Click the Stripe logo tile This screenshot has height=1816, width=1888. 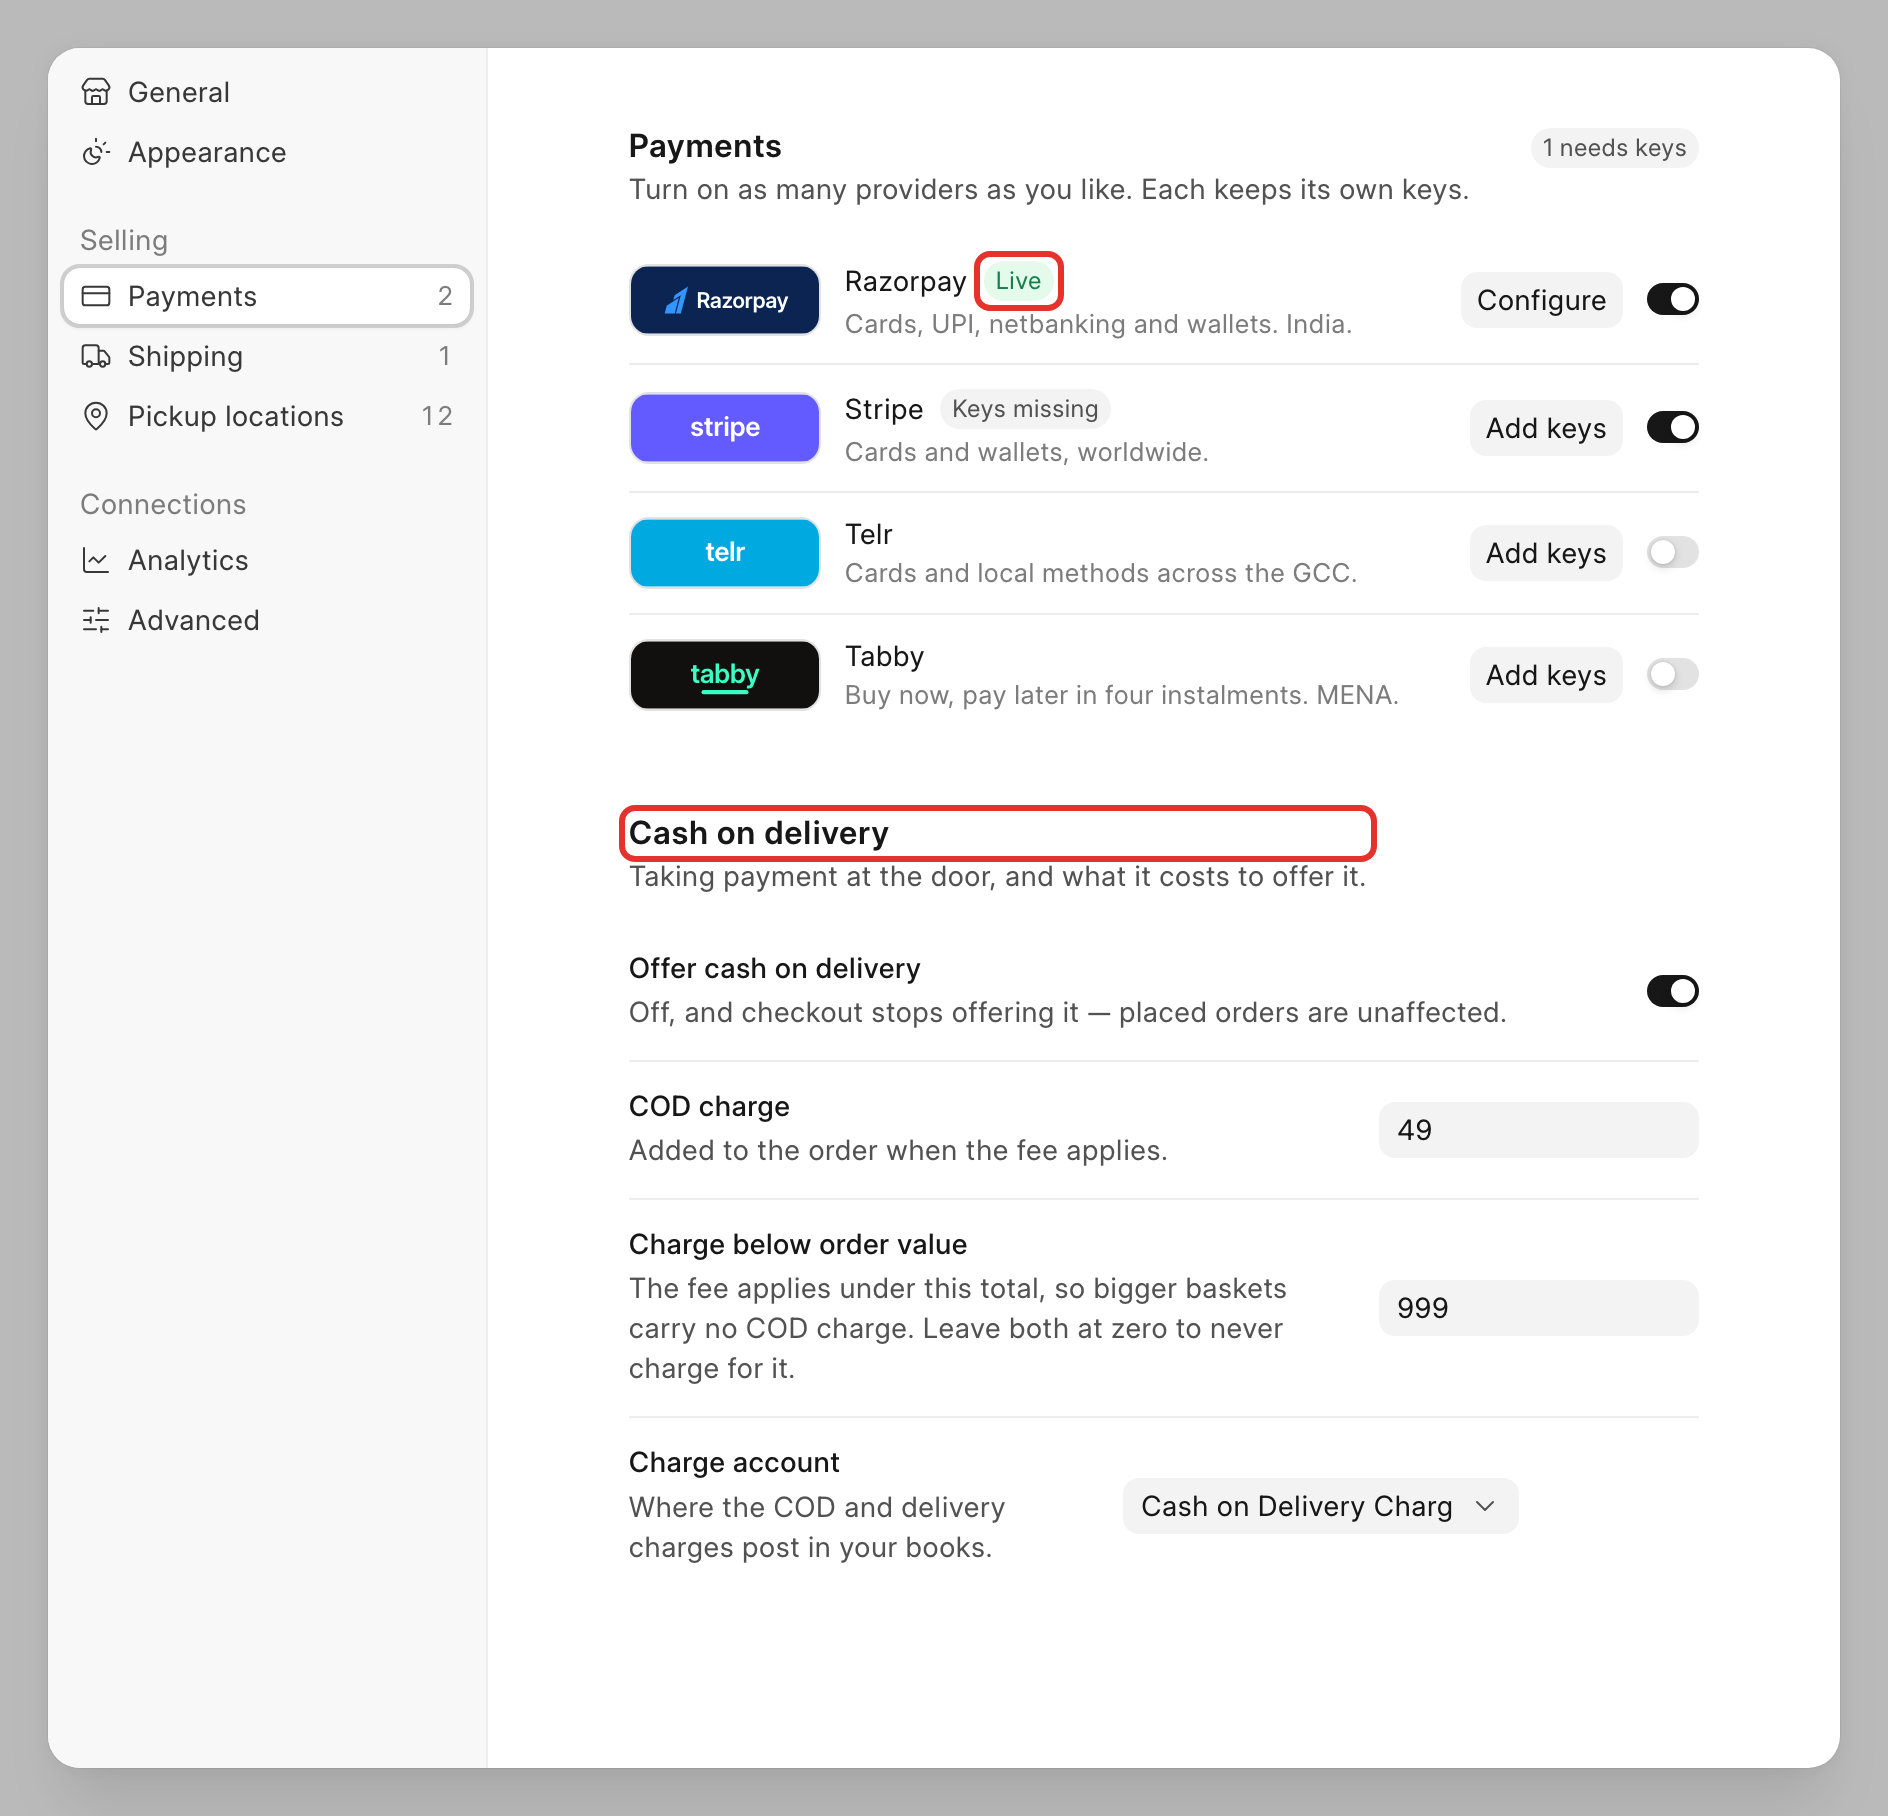725,428
